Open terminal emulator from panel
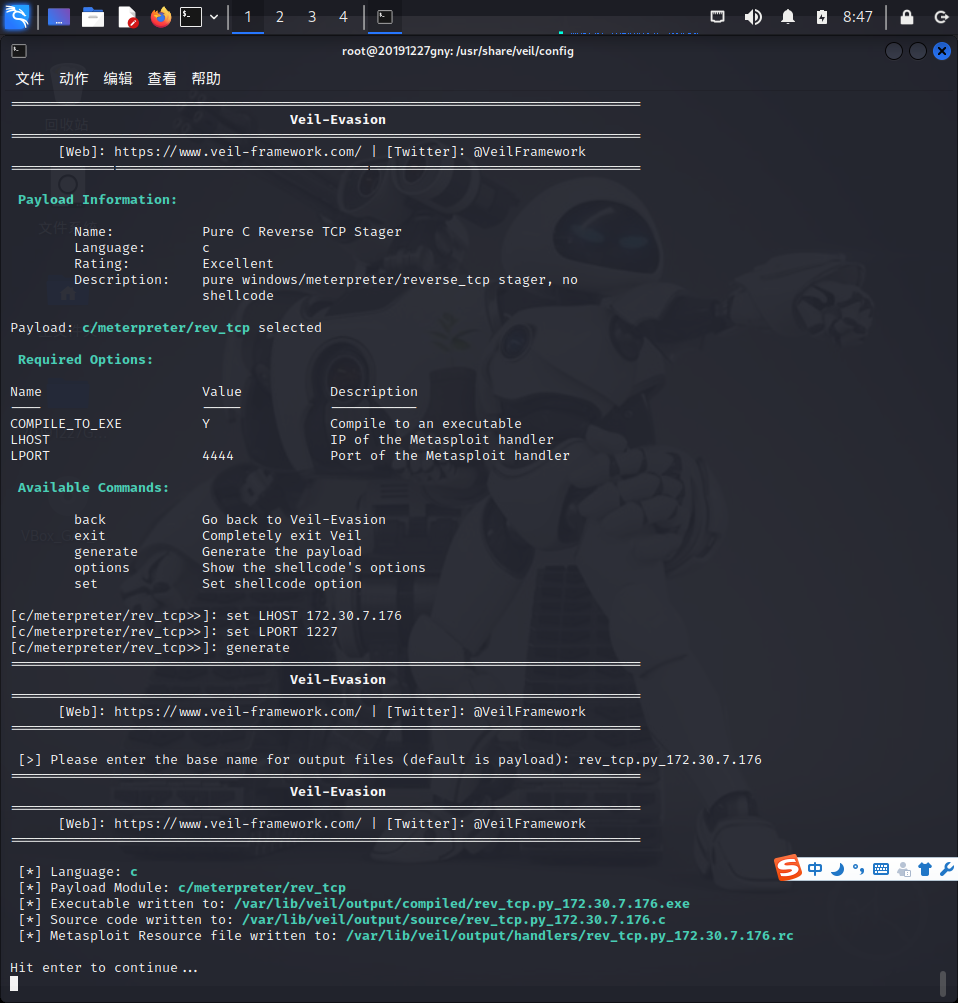Viewport: 958px width, 1003px height. click(191, 17)
